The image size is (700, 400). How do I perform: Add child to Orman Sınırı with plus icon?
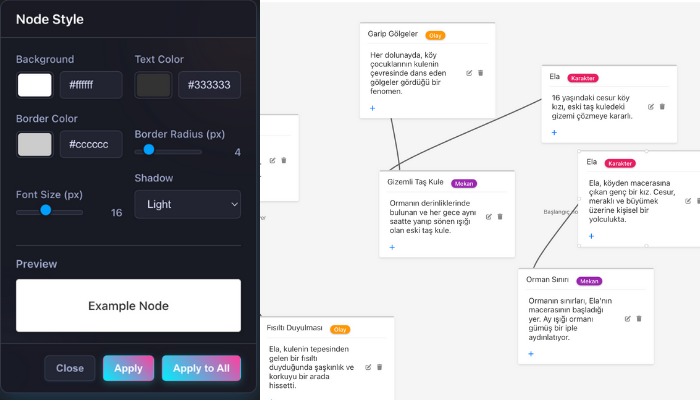pyautogui.click(x=531, y=354)
